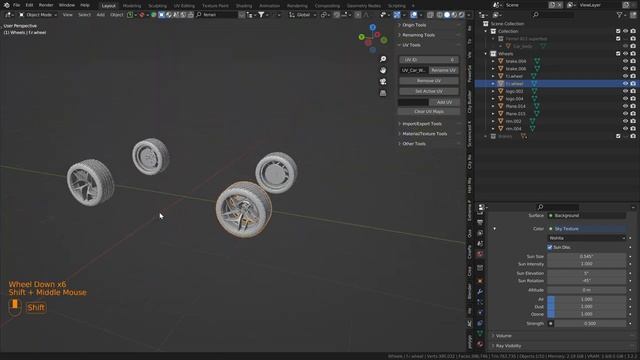The image size is (640, 360).
Task: Hide brake.004 with its eye icon
Action: 625,61
